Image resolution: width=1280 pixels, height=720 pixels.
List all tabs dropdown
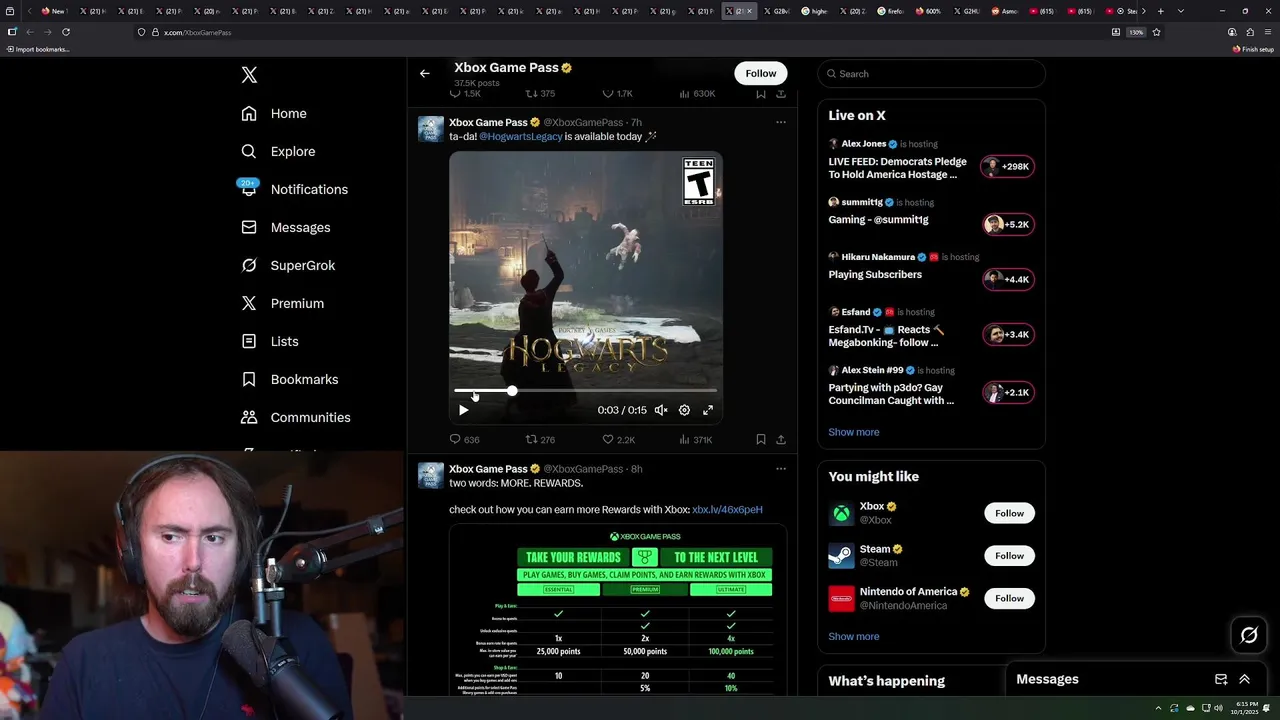pyautogui.click(x=1181, y=11)
